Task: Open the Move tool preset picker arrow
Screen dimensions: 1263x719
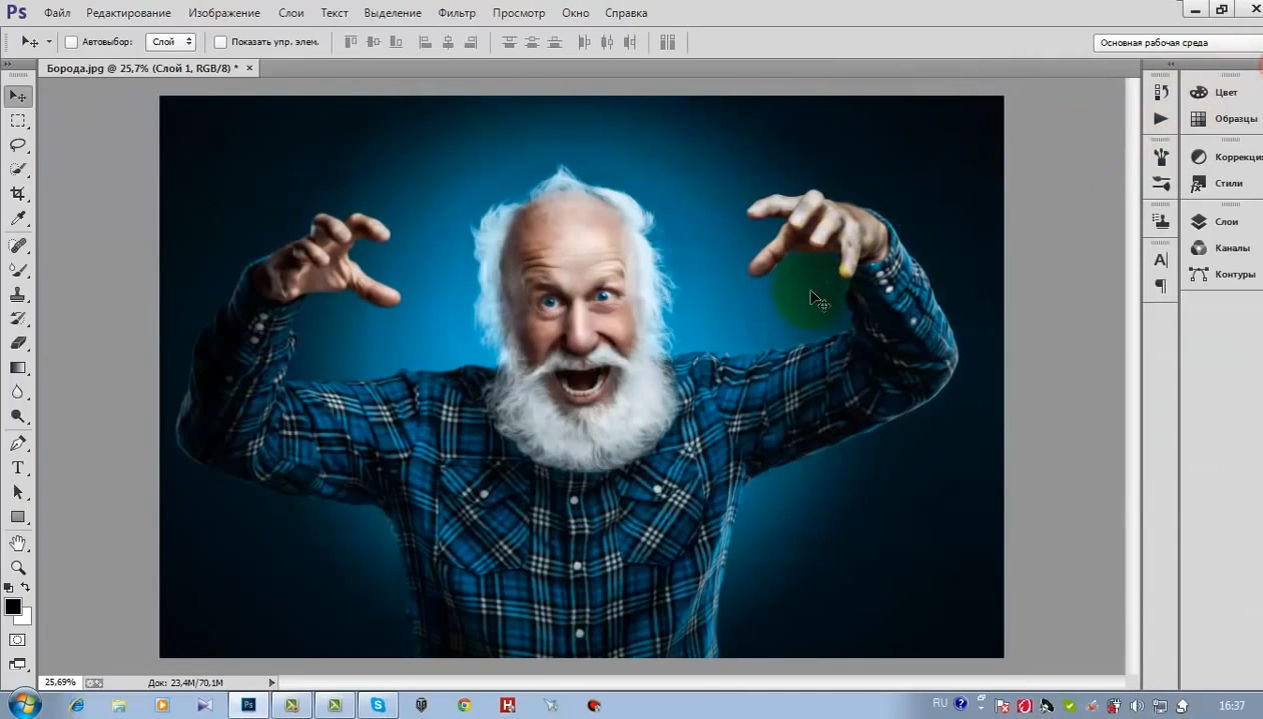Action: [x=49, y=42]
